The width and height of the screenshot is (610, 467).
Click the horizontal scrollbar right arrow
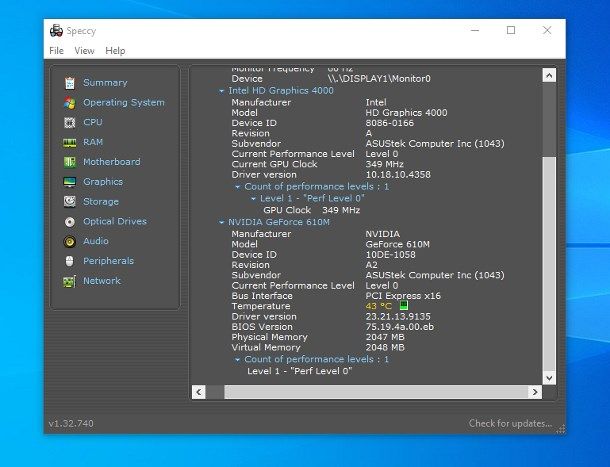coord(535,392)
